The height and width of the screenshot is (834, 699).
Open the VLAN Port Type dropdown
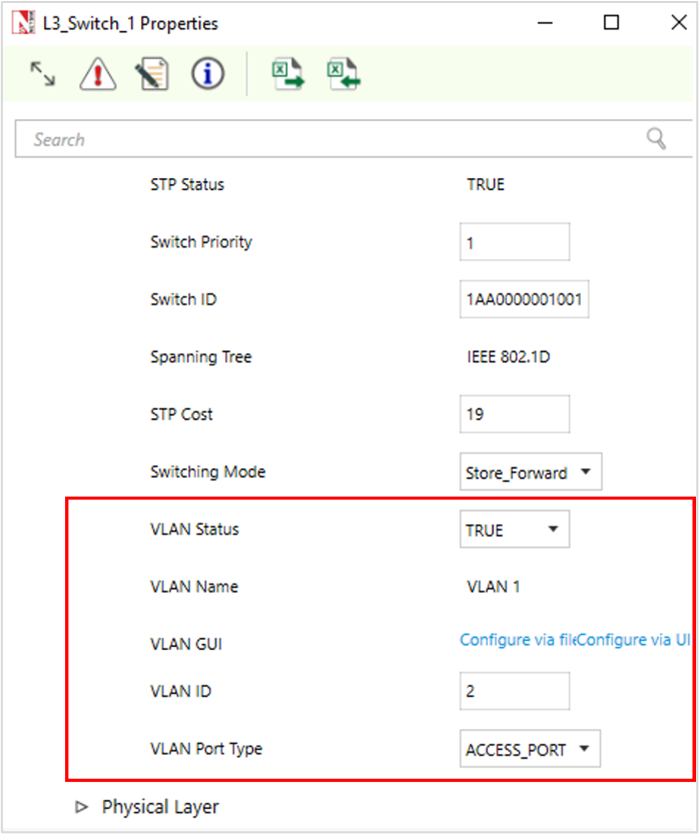(x=530, y=749)
